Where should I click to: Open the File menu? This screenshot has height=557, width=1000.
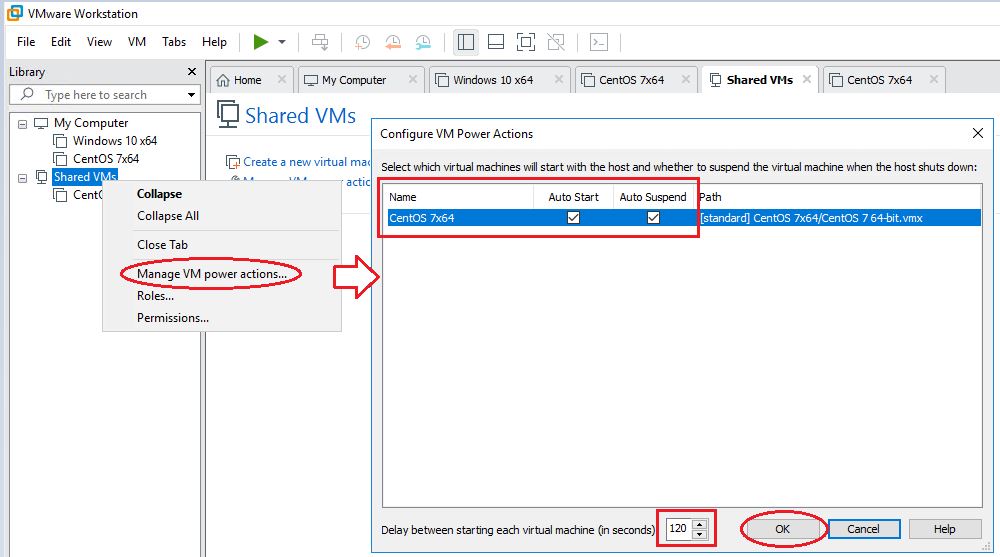point(26,42)
